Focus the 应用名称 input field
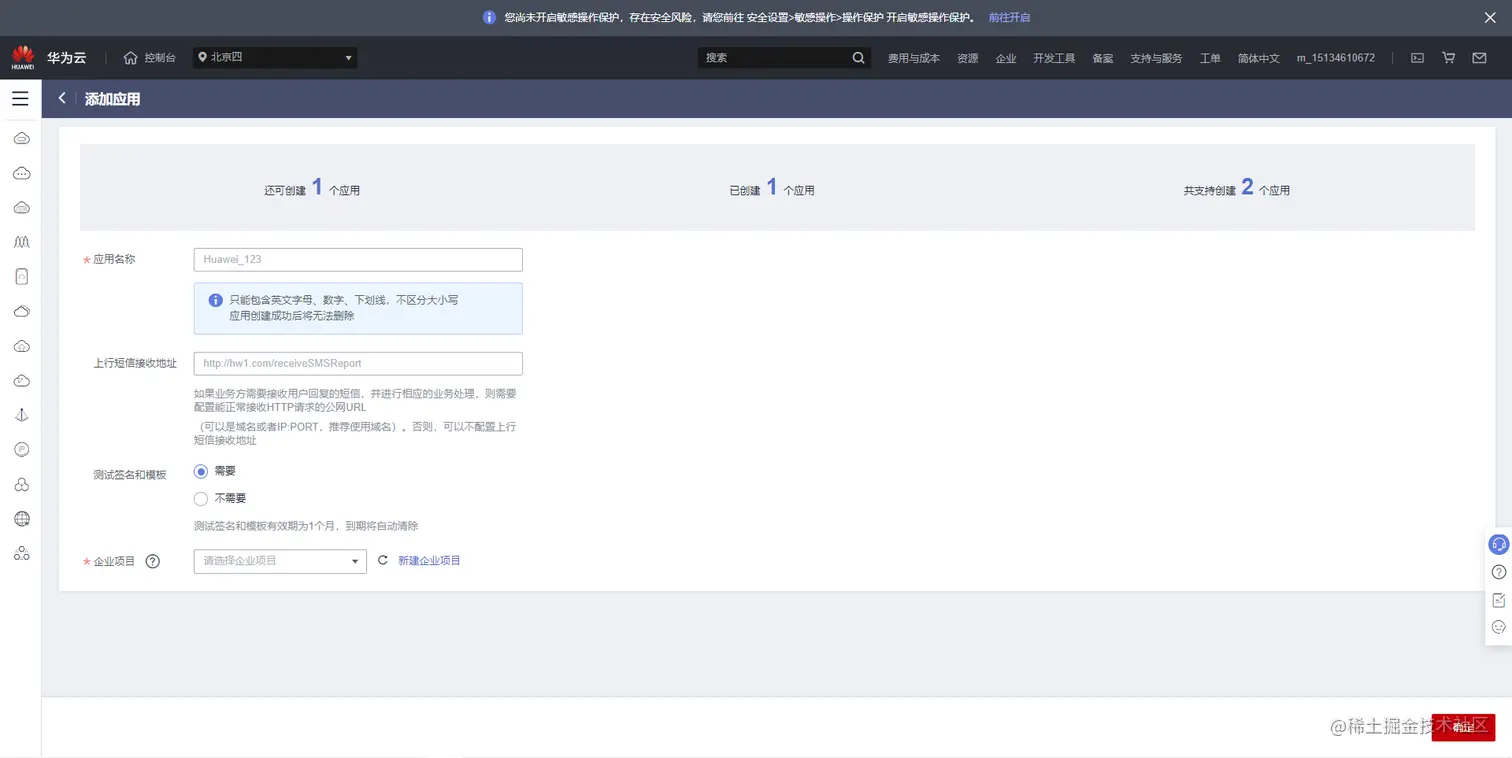The width and height of the screenshot is (1512, 758). (358, 260)
